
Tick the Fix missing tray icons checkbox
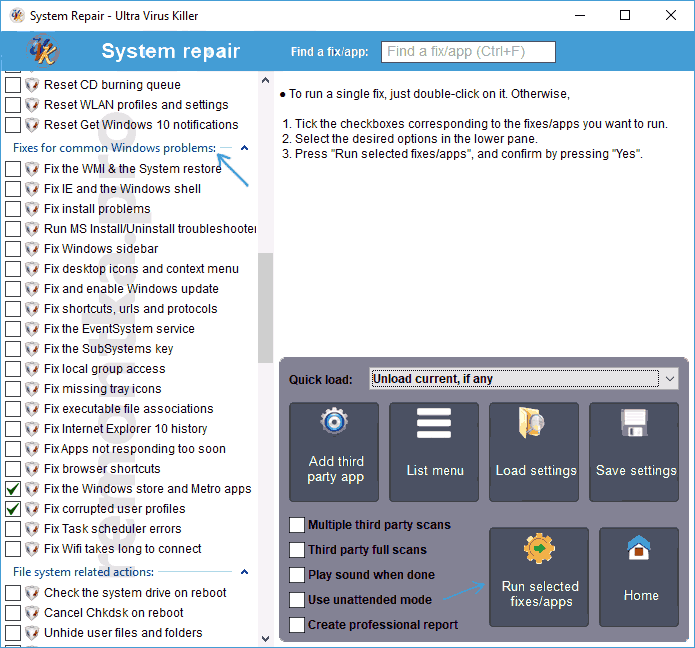pos(13,389)
